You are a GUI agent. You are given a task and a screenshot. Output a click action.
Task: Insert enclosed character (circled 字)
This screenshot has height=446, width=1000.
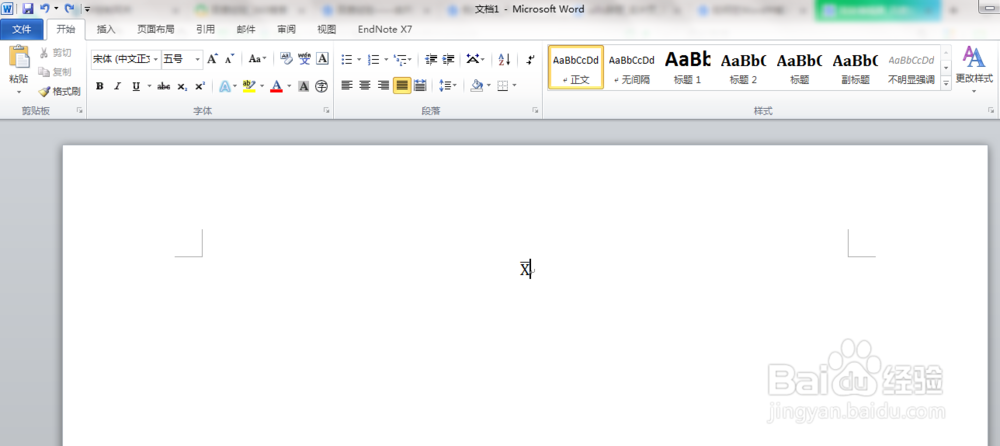pos(321,86)
